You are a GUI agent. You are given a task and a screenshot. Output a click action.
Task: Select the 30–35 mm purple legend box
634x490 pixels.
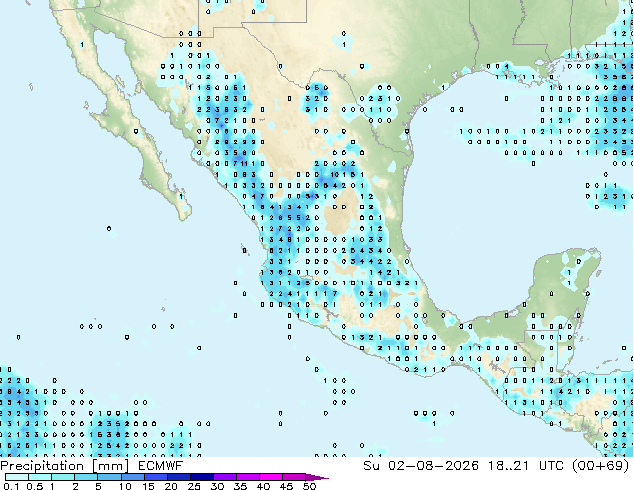click(x=225, y=477)
